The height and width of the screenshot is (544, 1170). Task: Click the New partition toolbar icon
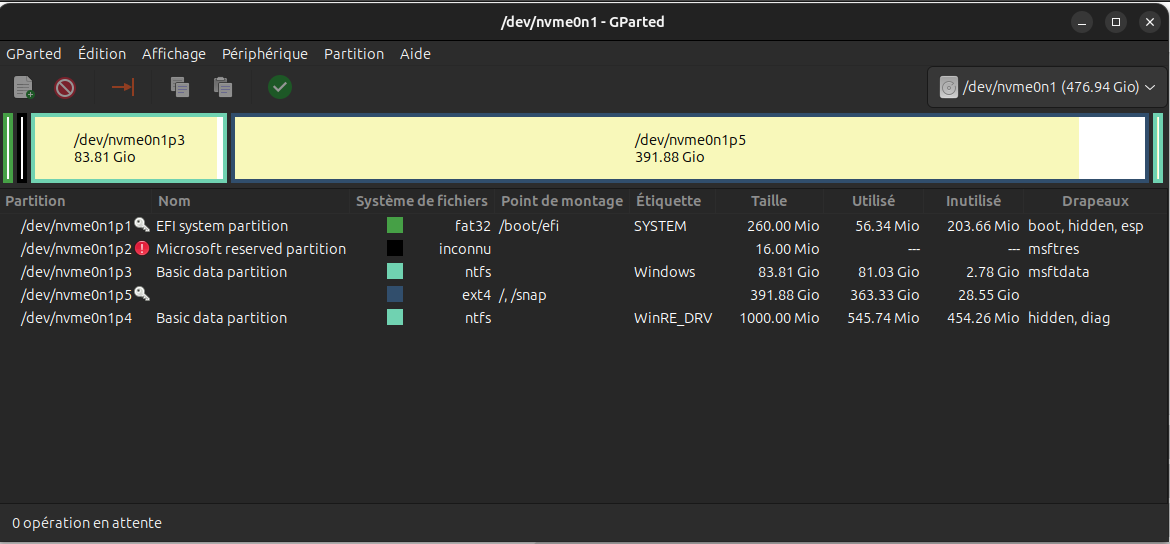(x=24, y=87)
